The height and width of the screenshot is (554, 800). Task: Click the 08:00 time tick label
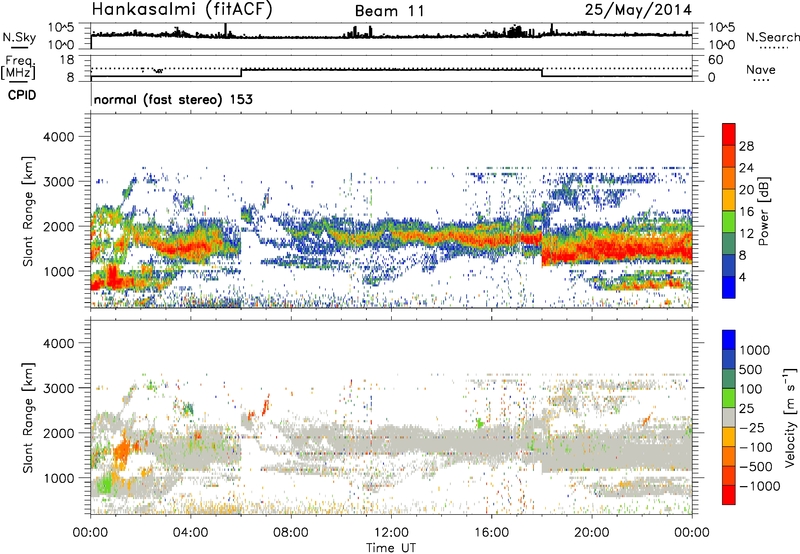(290, 533)
